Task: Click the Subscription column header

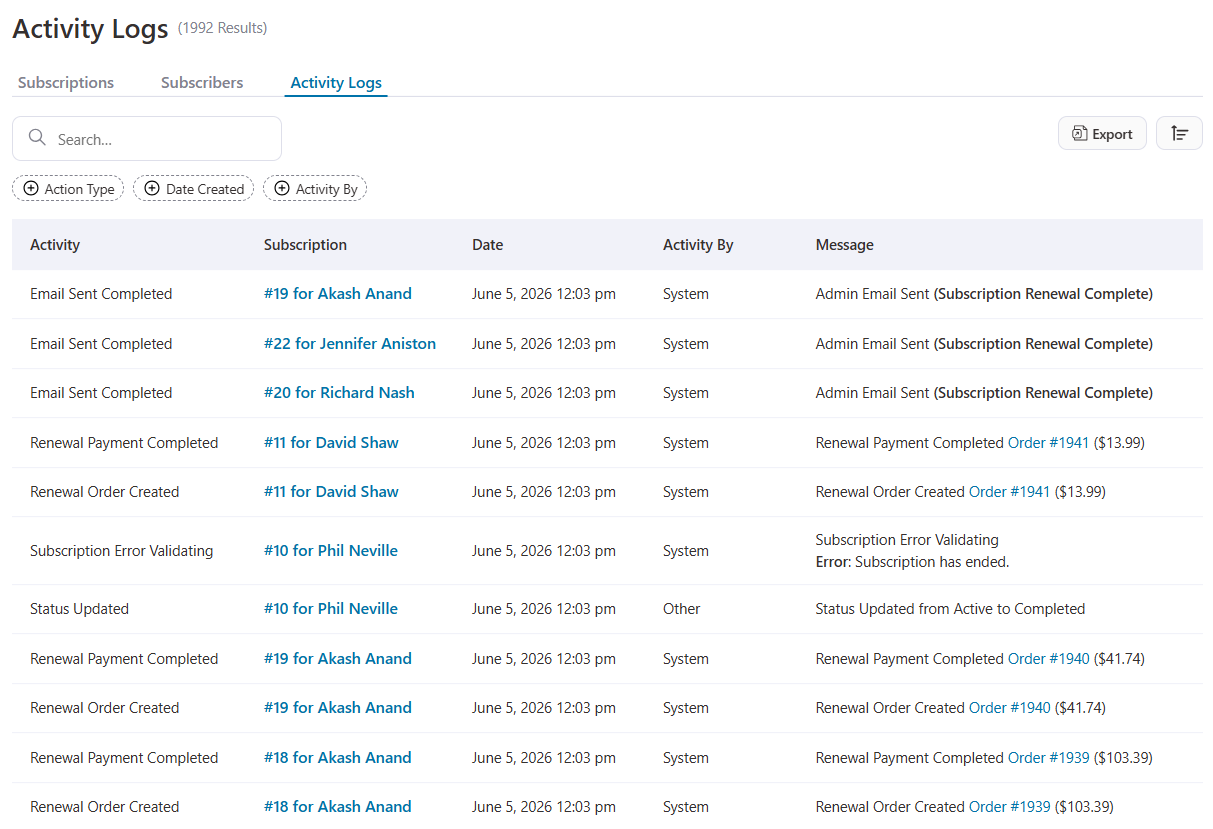Action: (x=305, y=245)
